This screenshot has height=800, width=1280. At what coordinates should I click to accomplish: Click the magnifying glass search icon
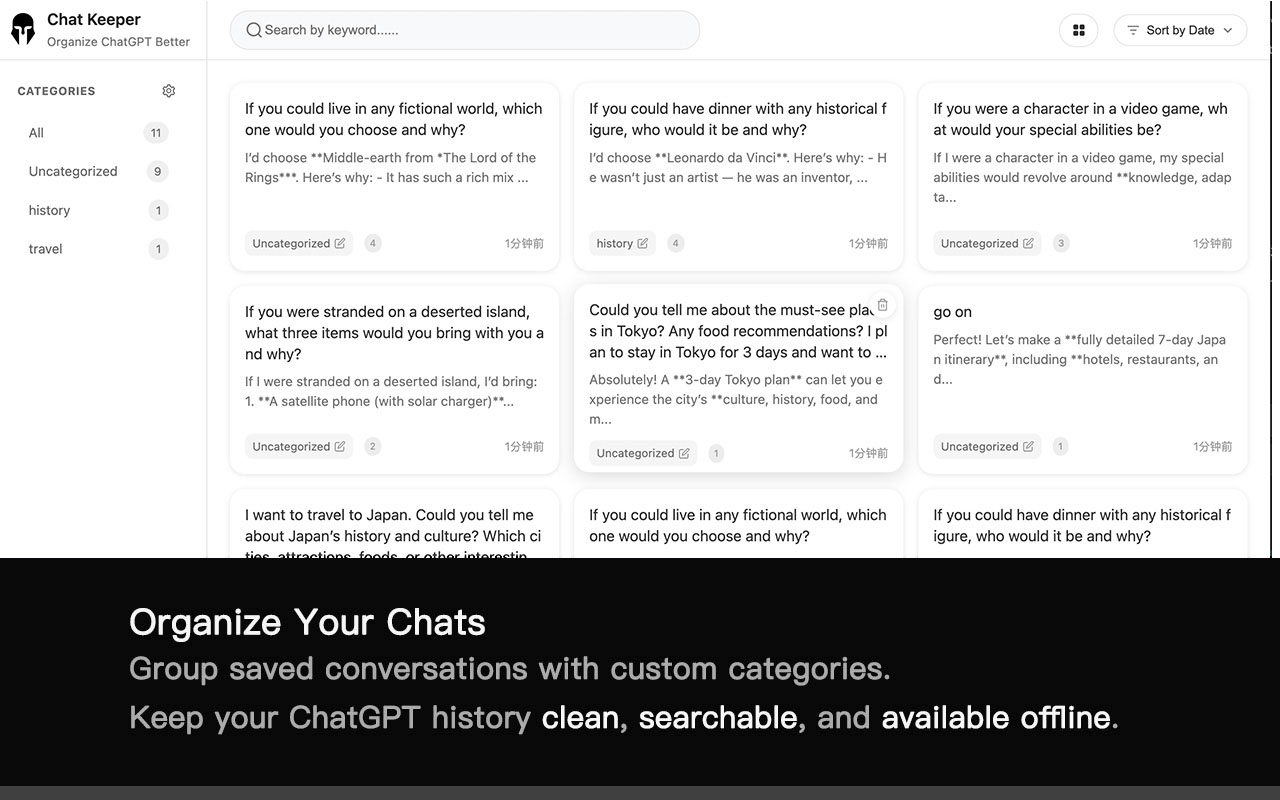coord(253,30)
